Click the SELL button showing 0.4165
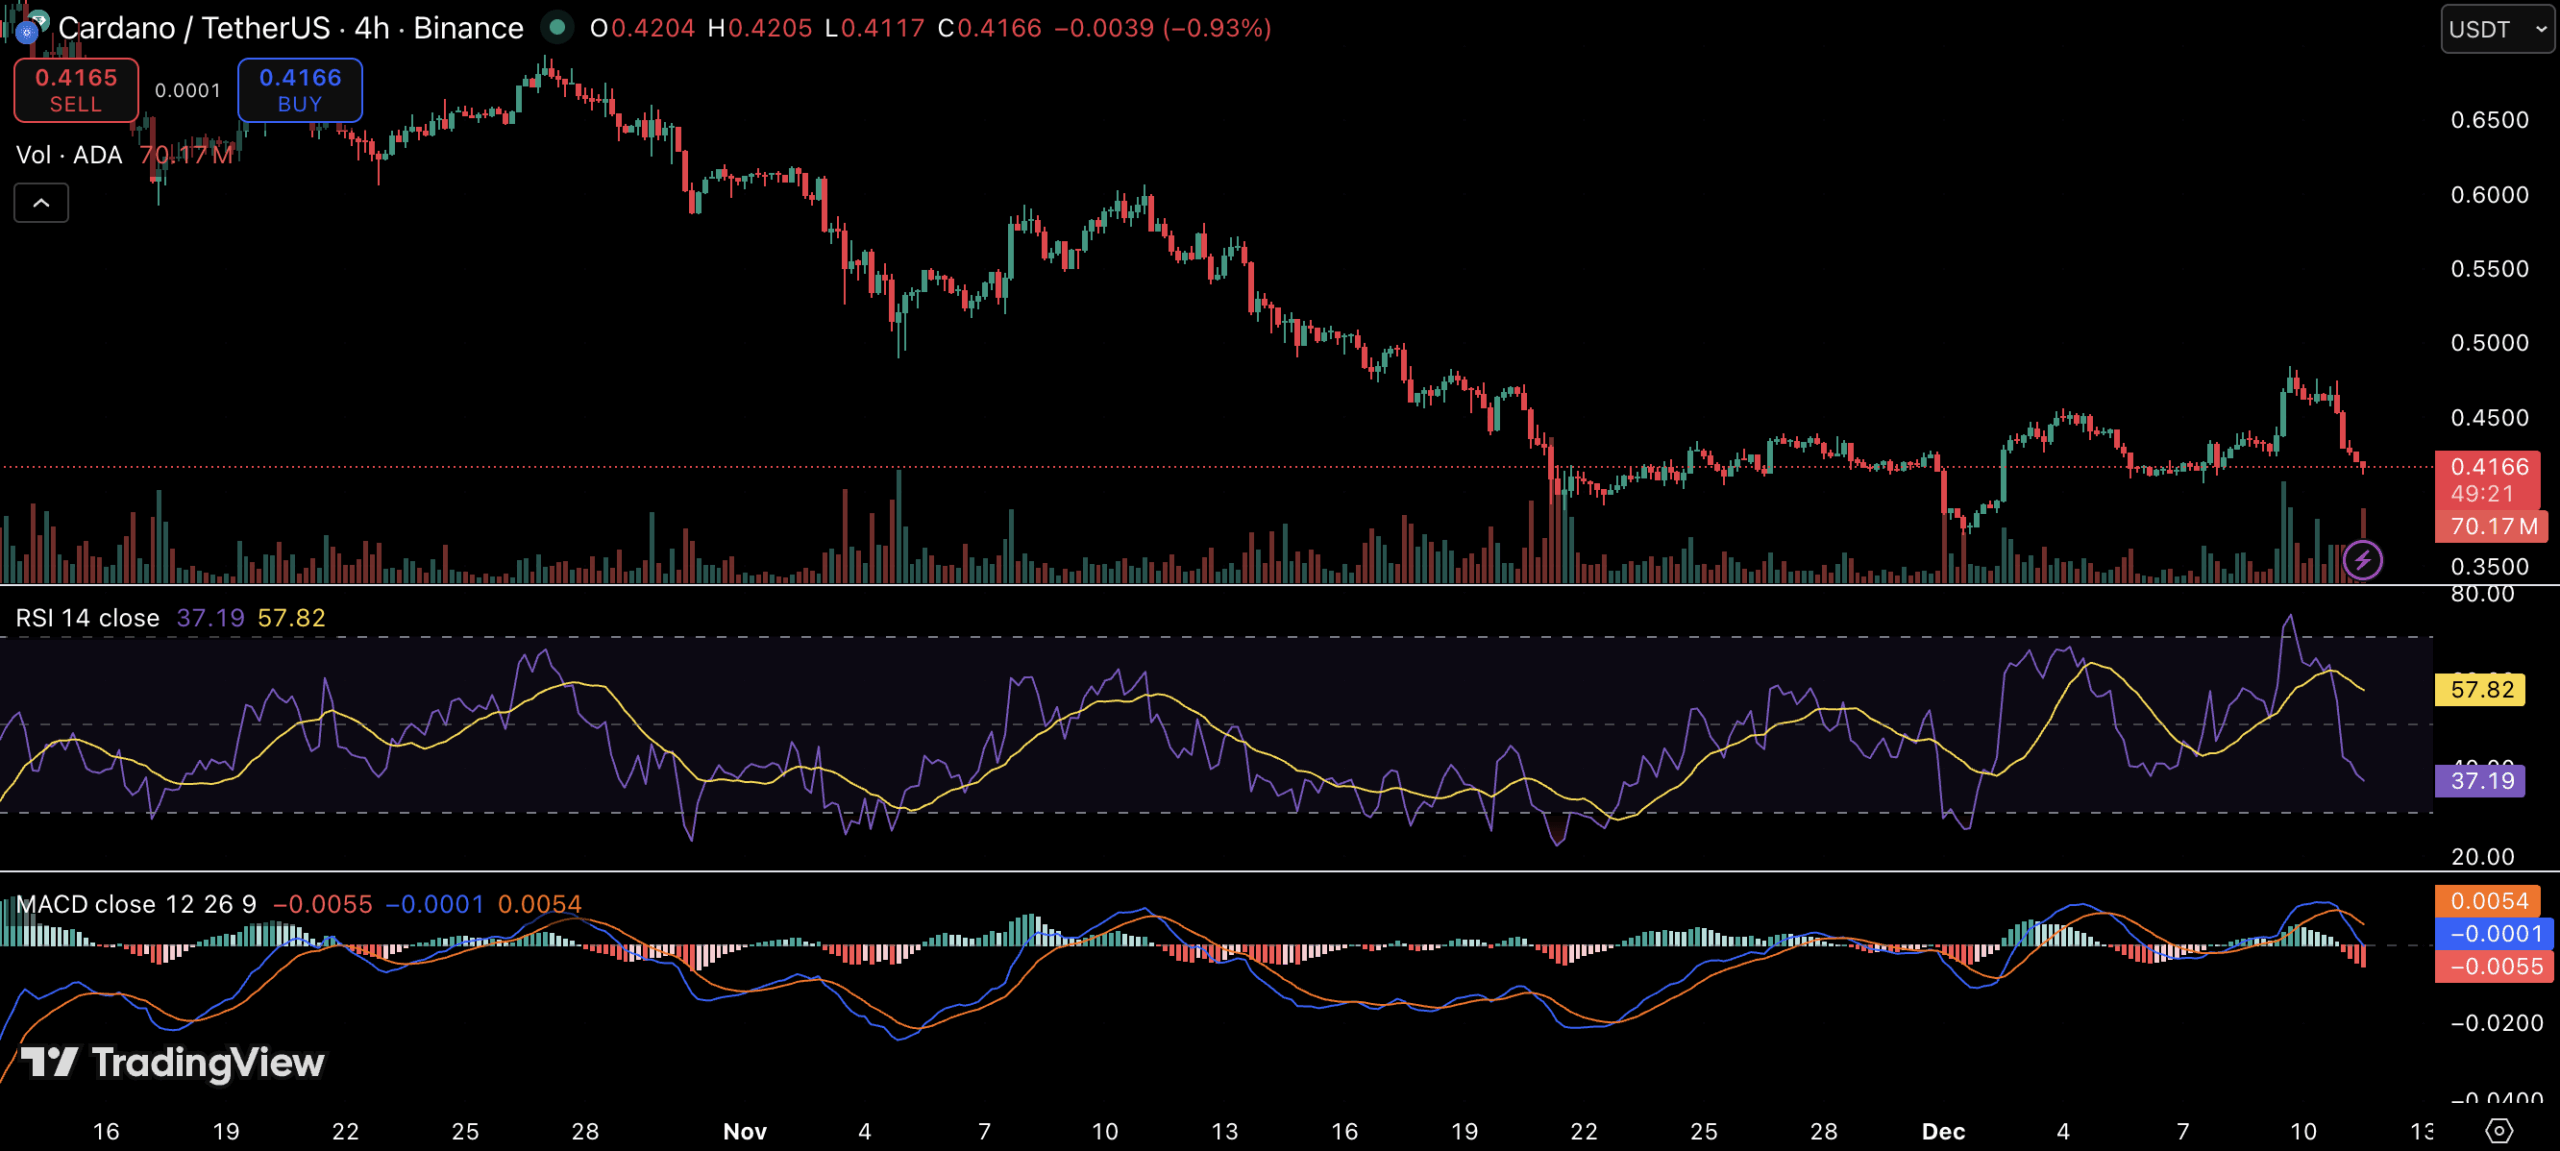 (75, 90)
